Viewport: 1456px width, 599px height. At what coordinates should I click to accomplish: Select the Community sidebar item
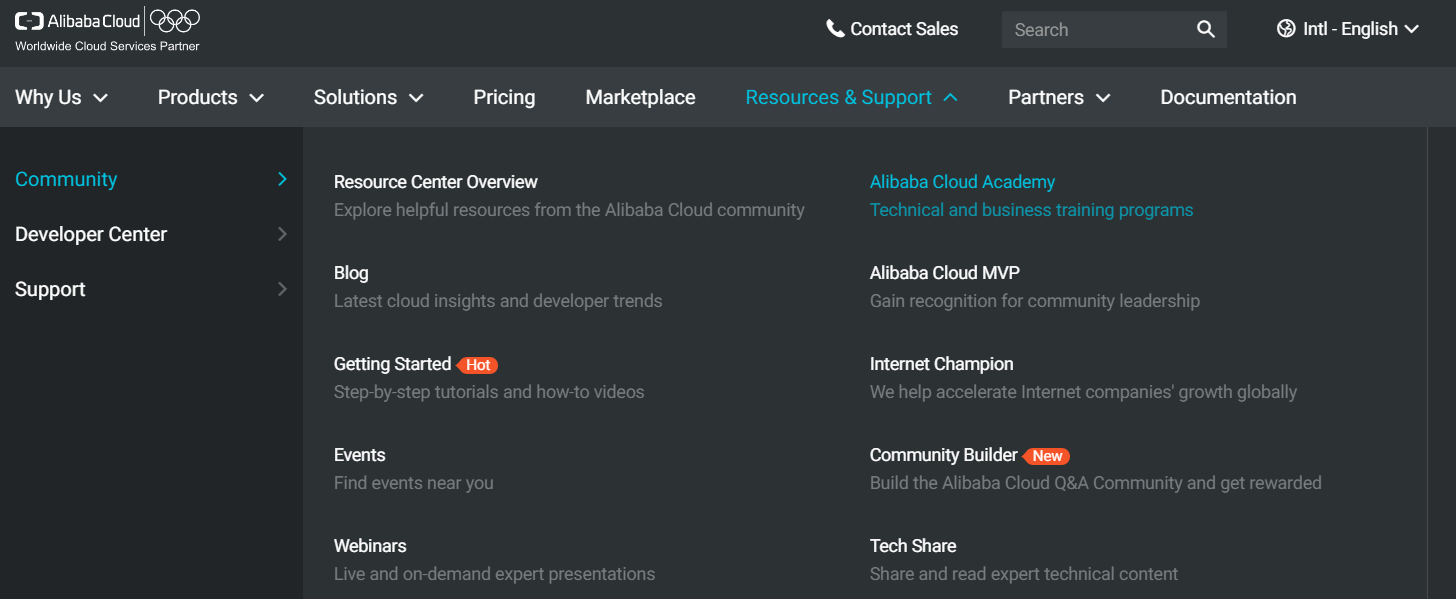(66, 179)
